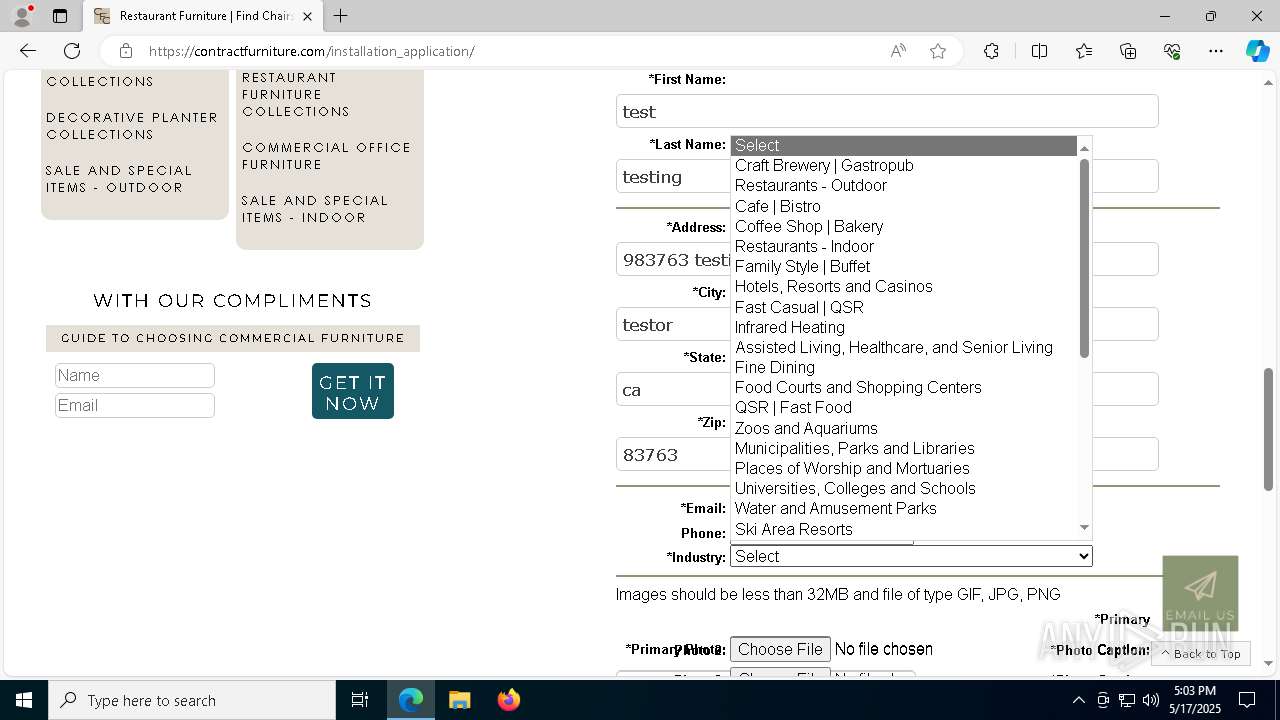Image resolution: width=1280 pixels, height=720 pixels.
Task: Click Choose File for Primary Photo
Action: coord(780,649)
